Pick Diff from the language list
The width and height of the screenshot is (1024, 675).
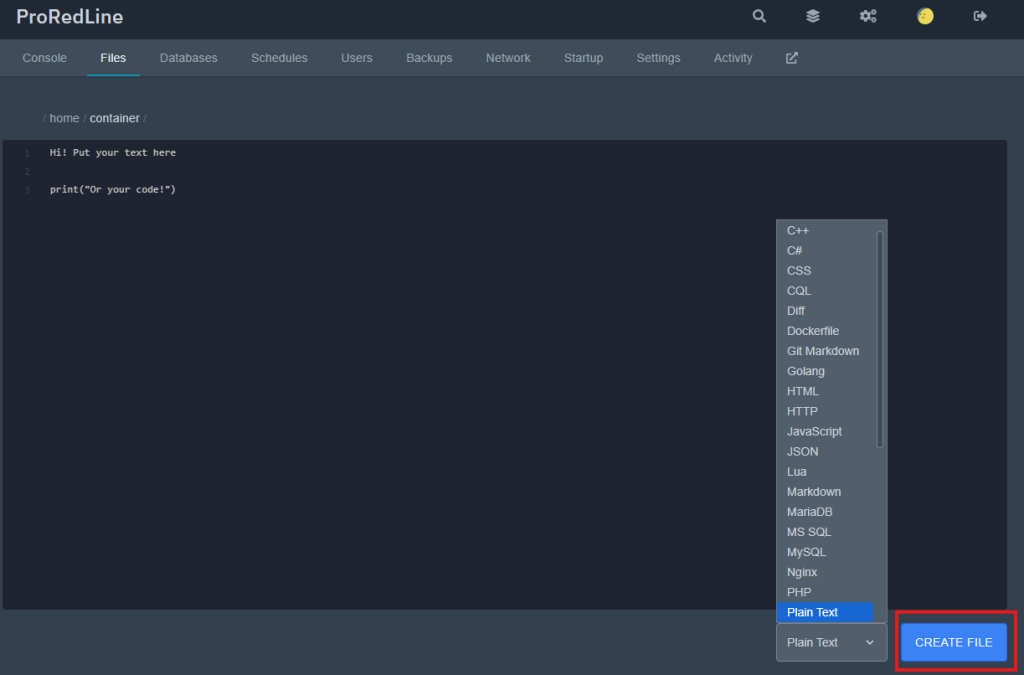[x=825, y=311]
